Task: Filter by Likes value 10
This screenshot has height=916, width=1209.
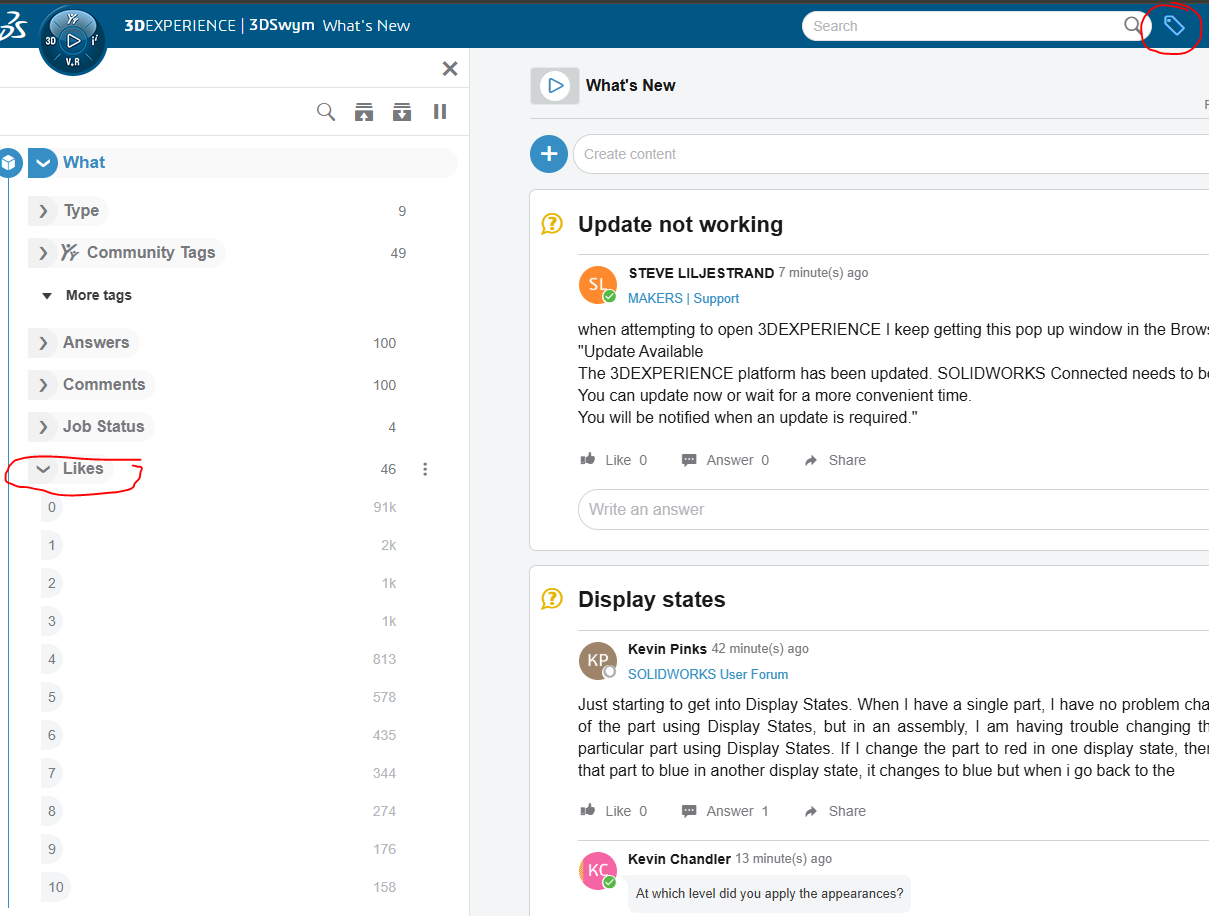Action: 56,887
